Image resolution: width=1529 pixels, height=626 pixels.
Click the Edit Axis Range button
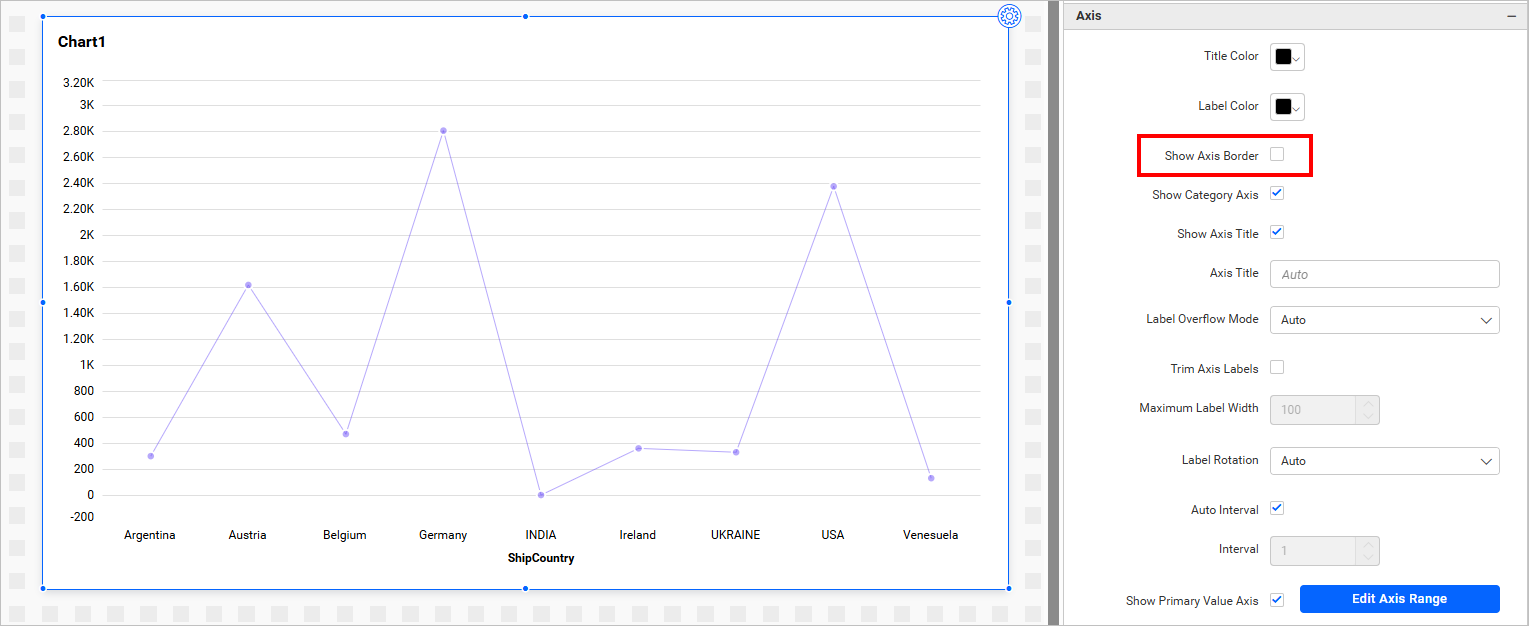point(1399,599)
